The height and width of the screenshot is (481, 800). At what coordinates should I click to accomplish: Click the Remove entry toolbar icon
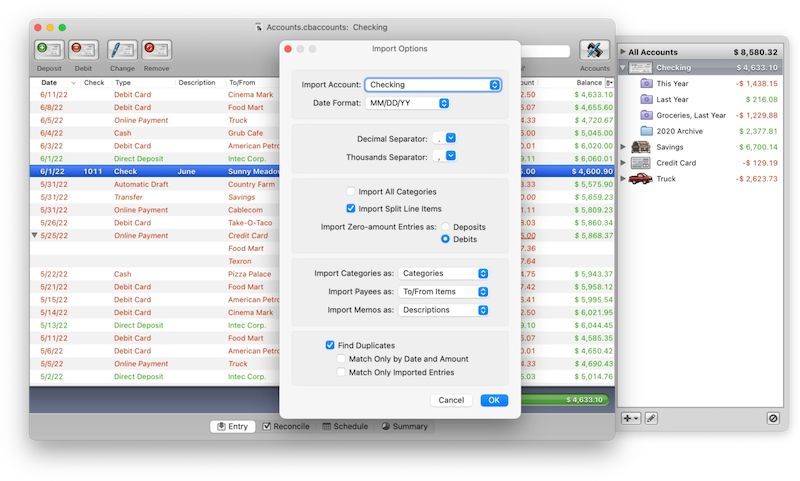coord(157,49)
